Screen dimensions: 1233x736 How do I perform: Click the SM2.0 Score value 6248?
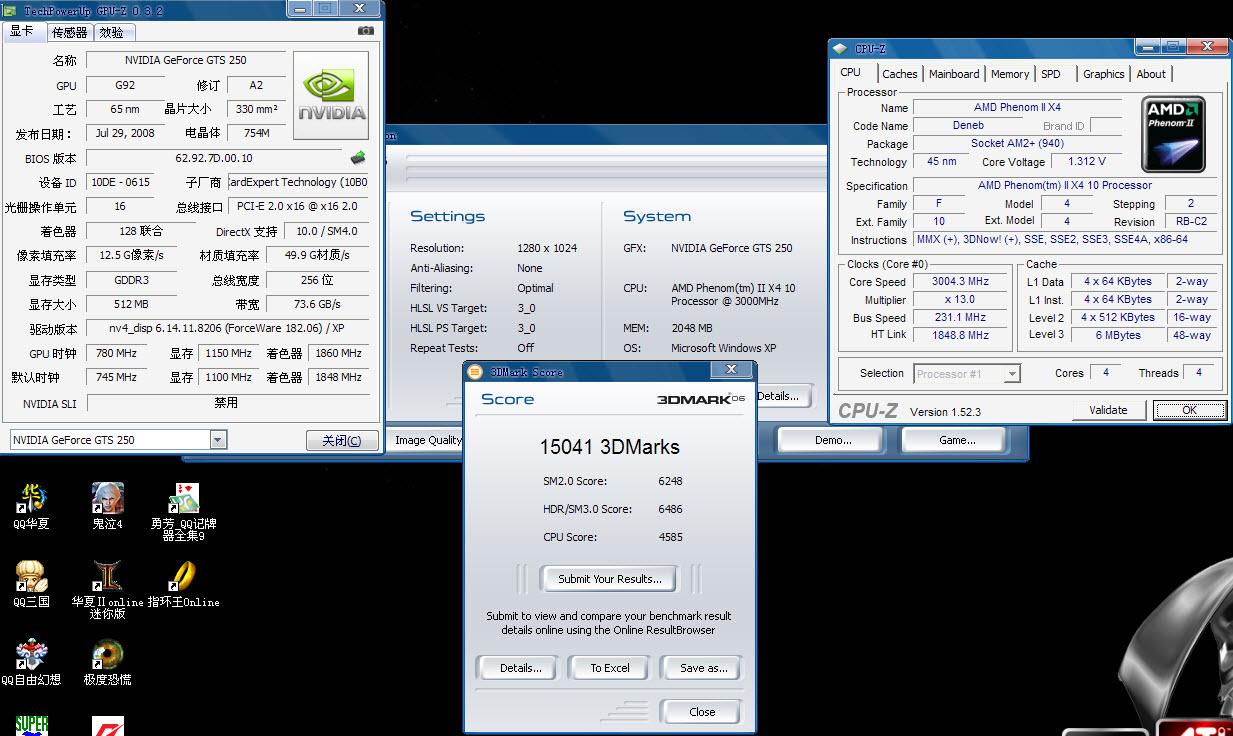[670, 481]
